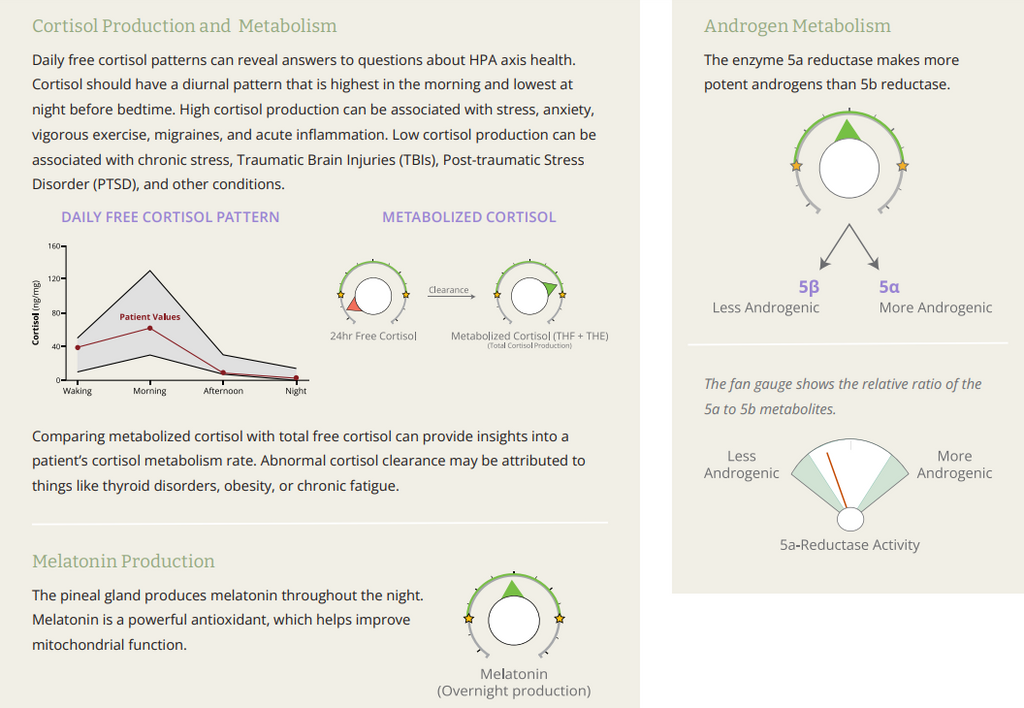
Task: Click the Melatonin Production heading
Action: [x=123, y=561]
